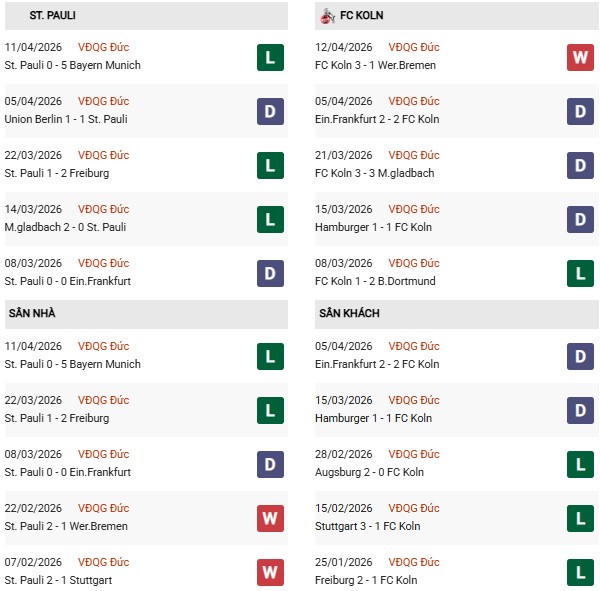
Task: Click the L badge for Augsburg 2-0 FC Koln
Action: click(581, 464)
